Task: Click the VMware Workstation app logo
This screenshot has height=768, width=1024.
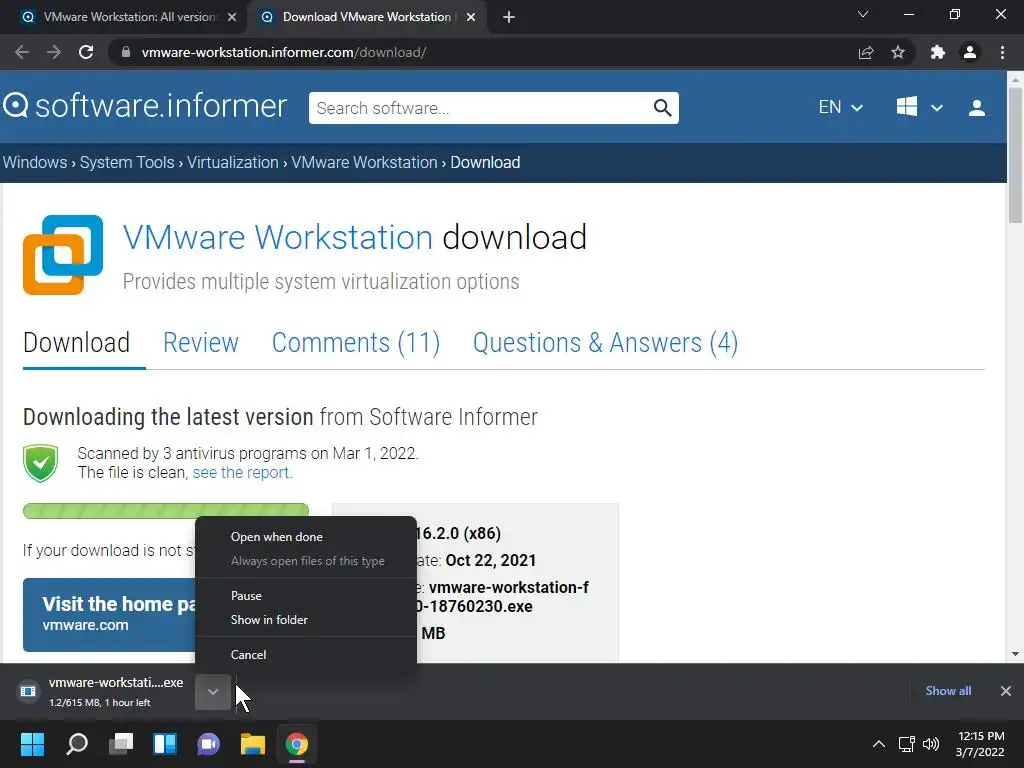Action: click(63, 255)
